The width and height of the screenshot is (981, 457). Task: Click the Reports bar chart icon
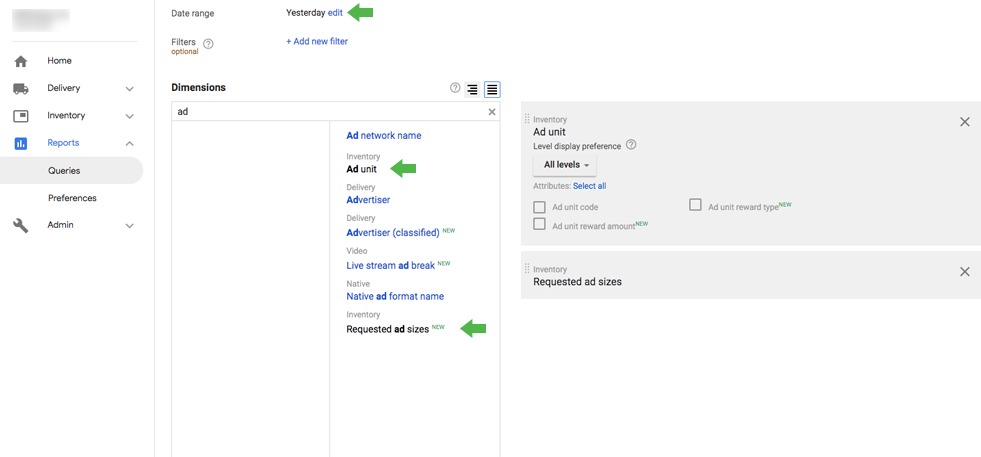click(x=21, y=143)
